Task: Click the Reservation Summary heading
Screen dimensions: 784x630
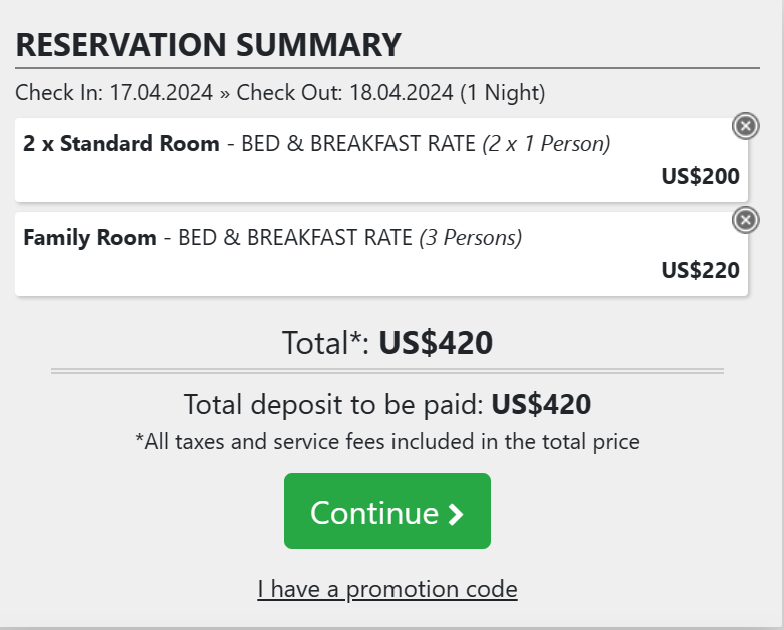Action: (x=208, y=45)
